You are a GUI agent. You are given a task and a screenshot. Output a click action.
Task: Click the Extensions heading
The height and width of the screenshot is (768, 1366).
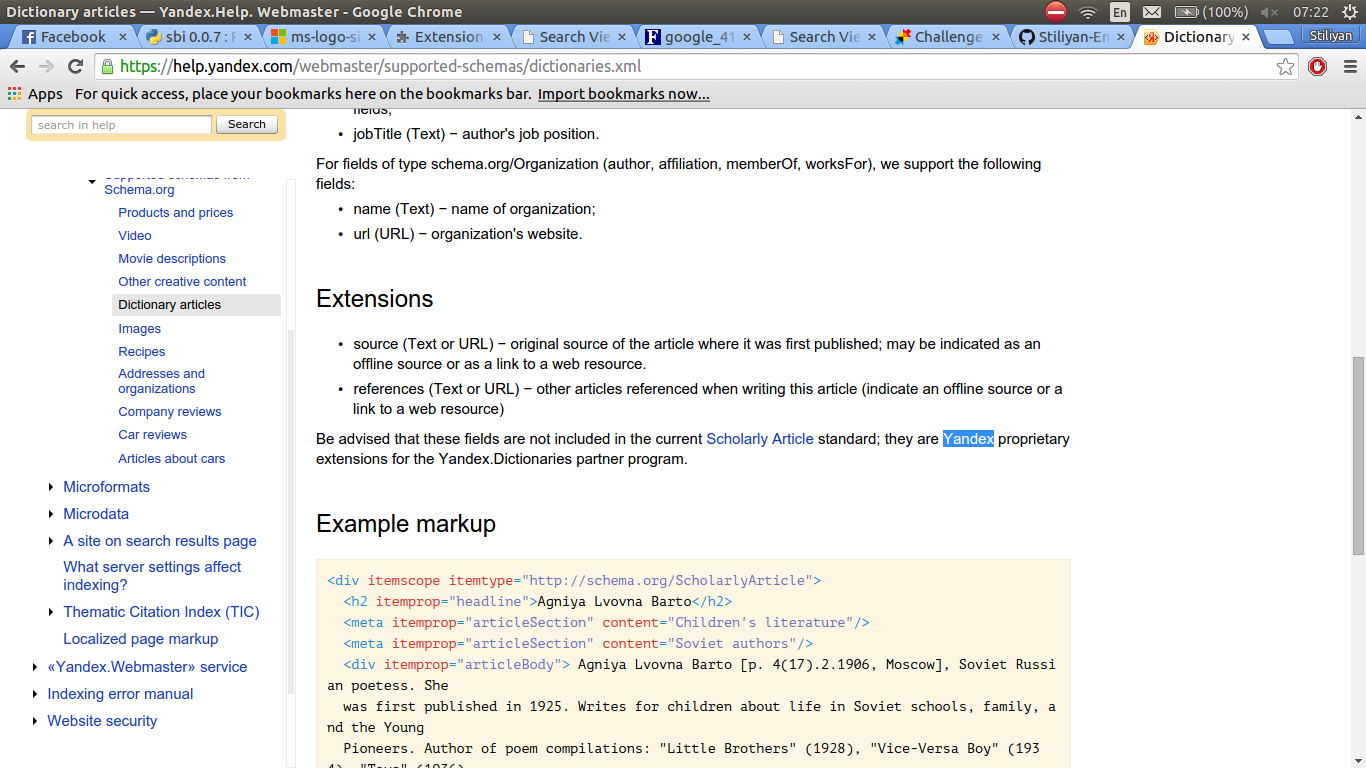pos(375,299)
